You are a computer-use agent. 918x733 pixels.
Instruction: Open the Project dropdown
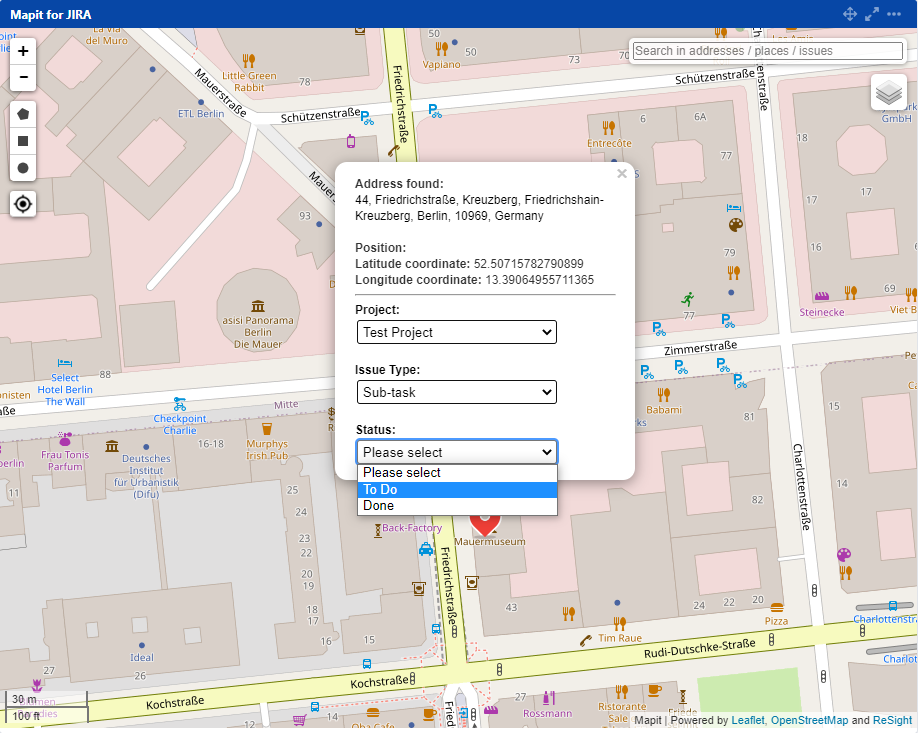click(x=456, y=332)
